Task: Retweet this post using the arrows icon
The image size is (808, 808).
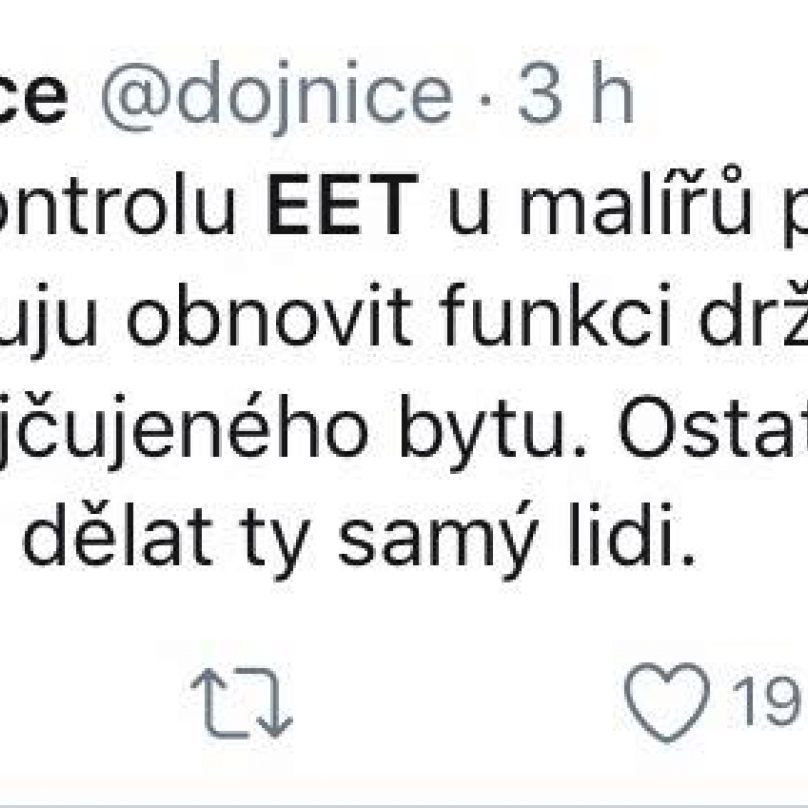Action: [x=242, y=703]
